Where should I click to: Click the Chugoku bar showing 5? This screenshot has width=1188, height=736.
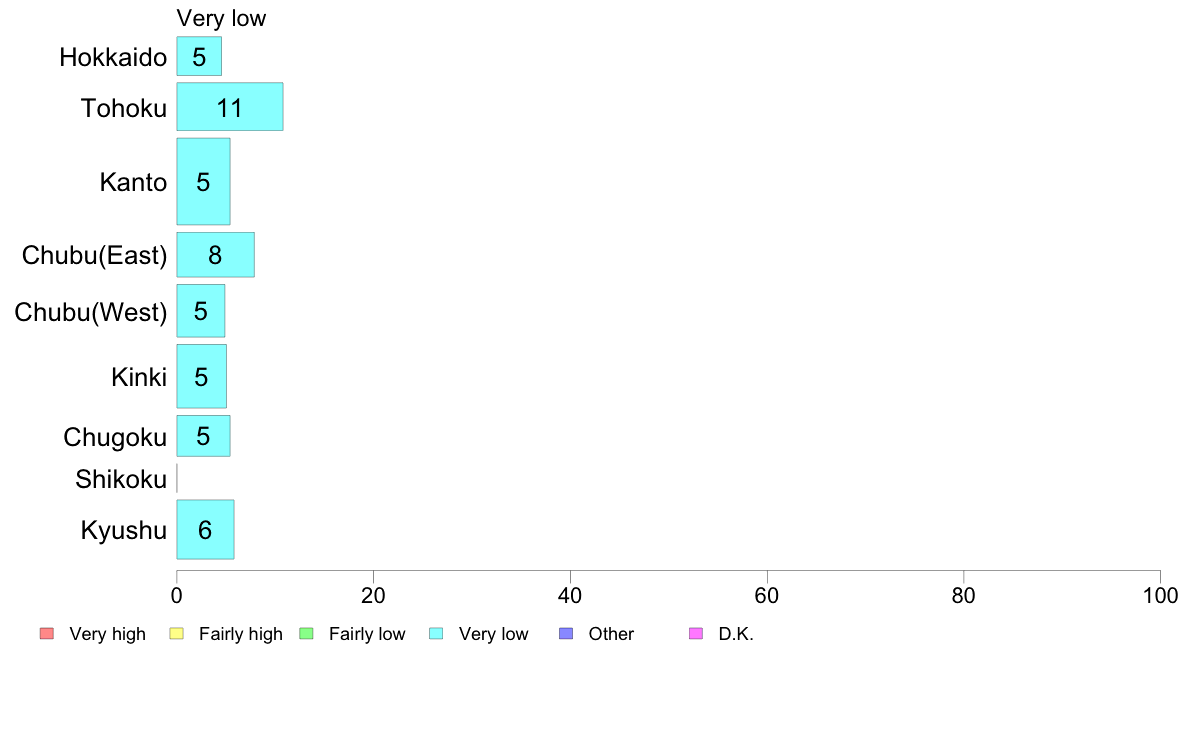coord(203,436)
